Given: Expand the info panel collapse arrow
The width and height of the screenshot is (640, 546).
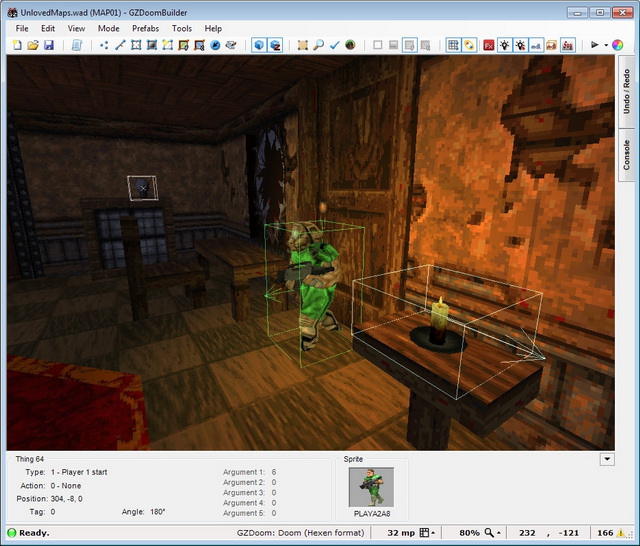Looking at the screenshot, I should tap(607, 459).
